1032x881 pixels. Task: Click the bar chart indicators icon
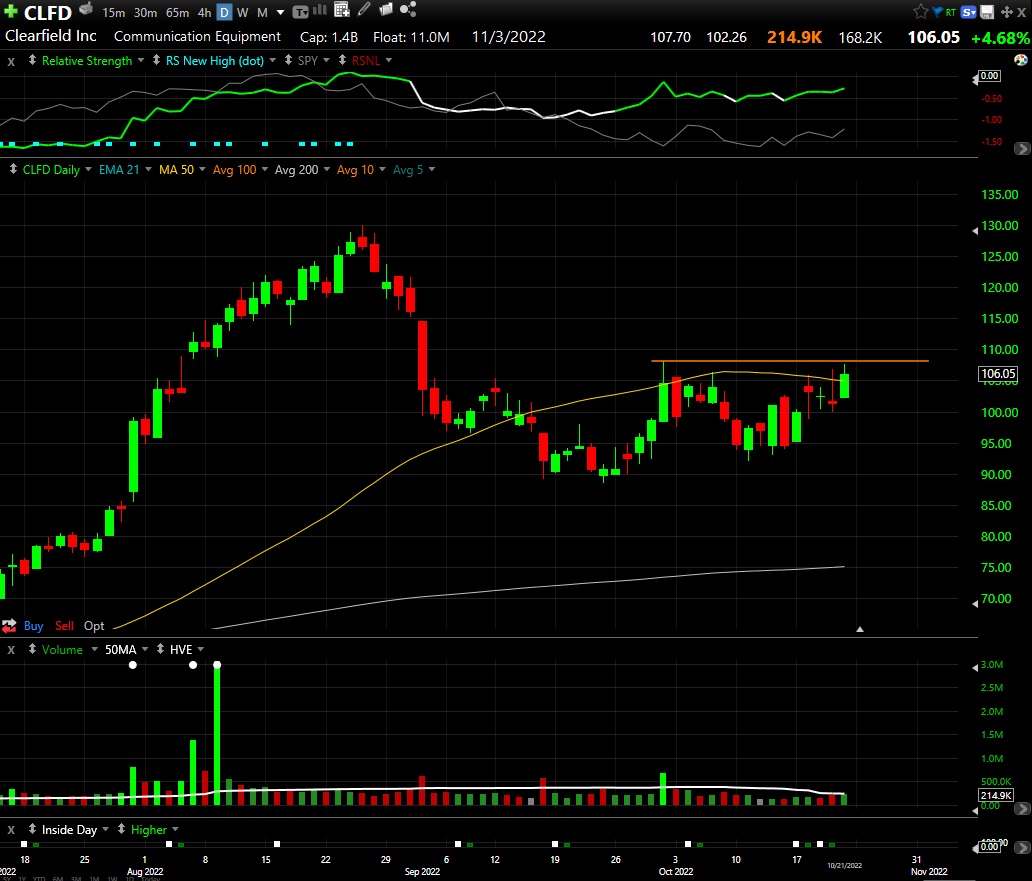[320, 10]
